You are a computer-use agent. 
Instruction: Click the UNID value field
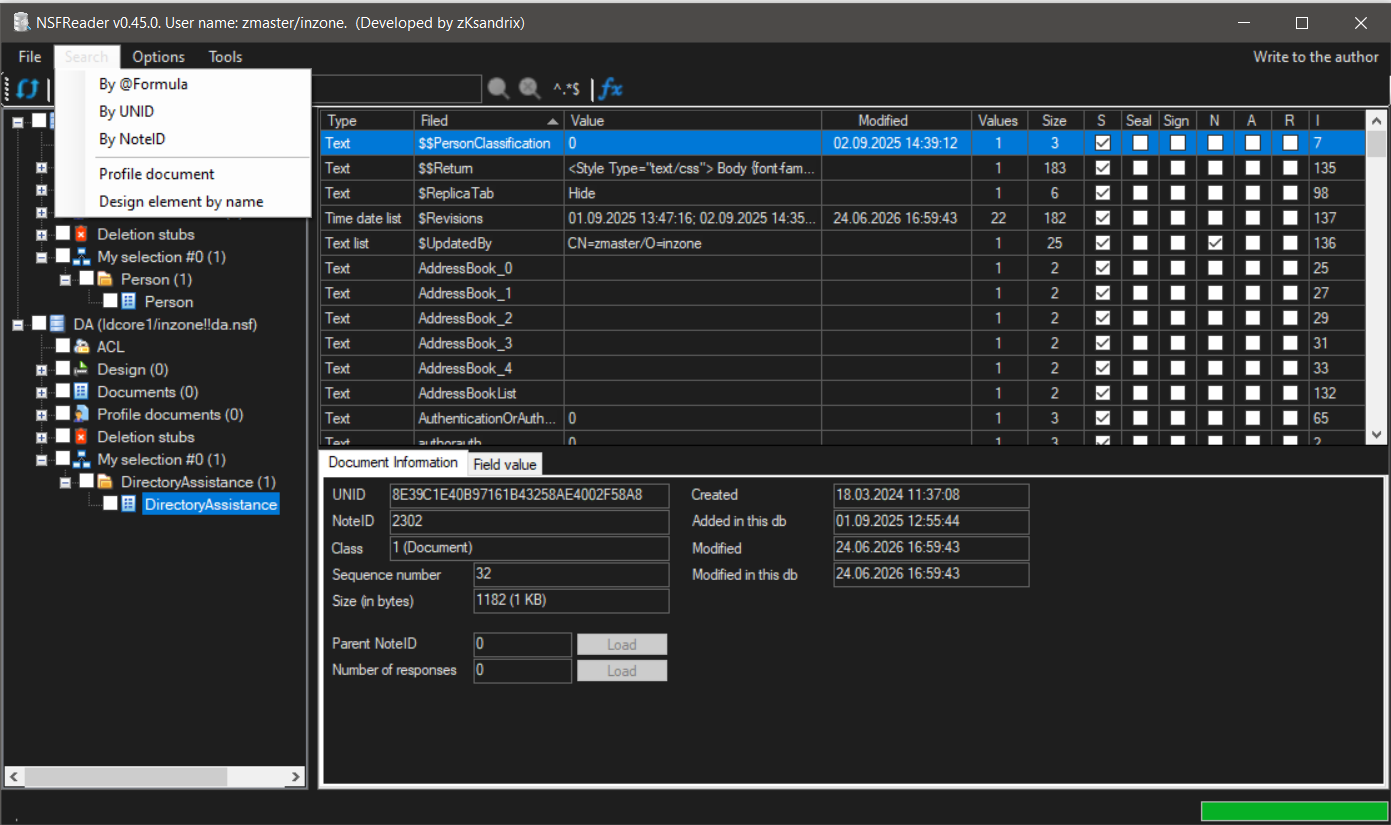[529, 495]
